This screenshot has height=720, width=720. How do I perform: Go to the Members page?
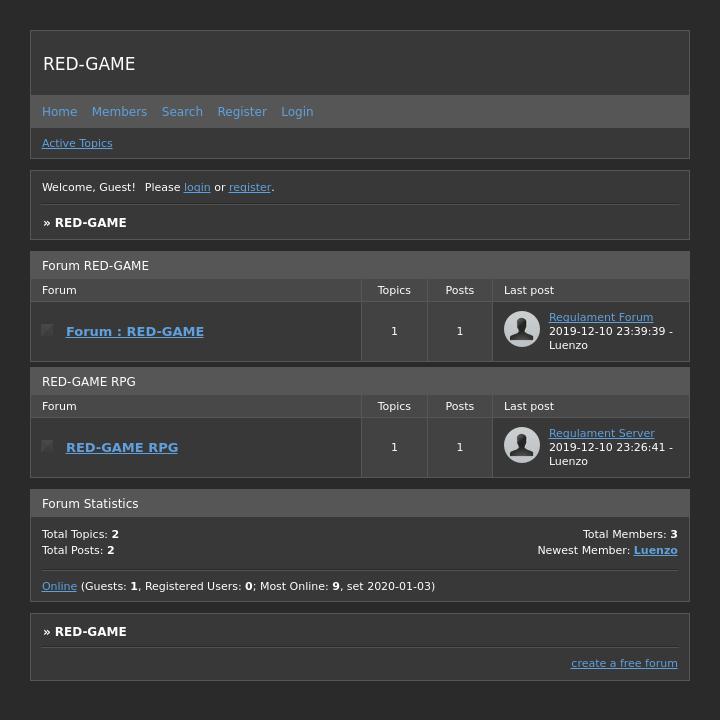pyautogui.click(x=119, y=112)
